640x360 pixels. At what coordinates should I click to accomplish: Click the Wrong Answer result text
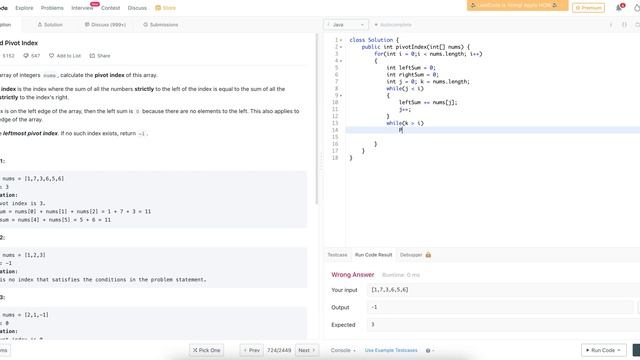[x=353, y=275]
